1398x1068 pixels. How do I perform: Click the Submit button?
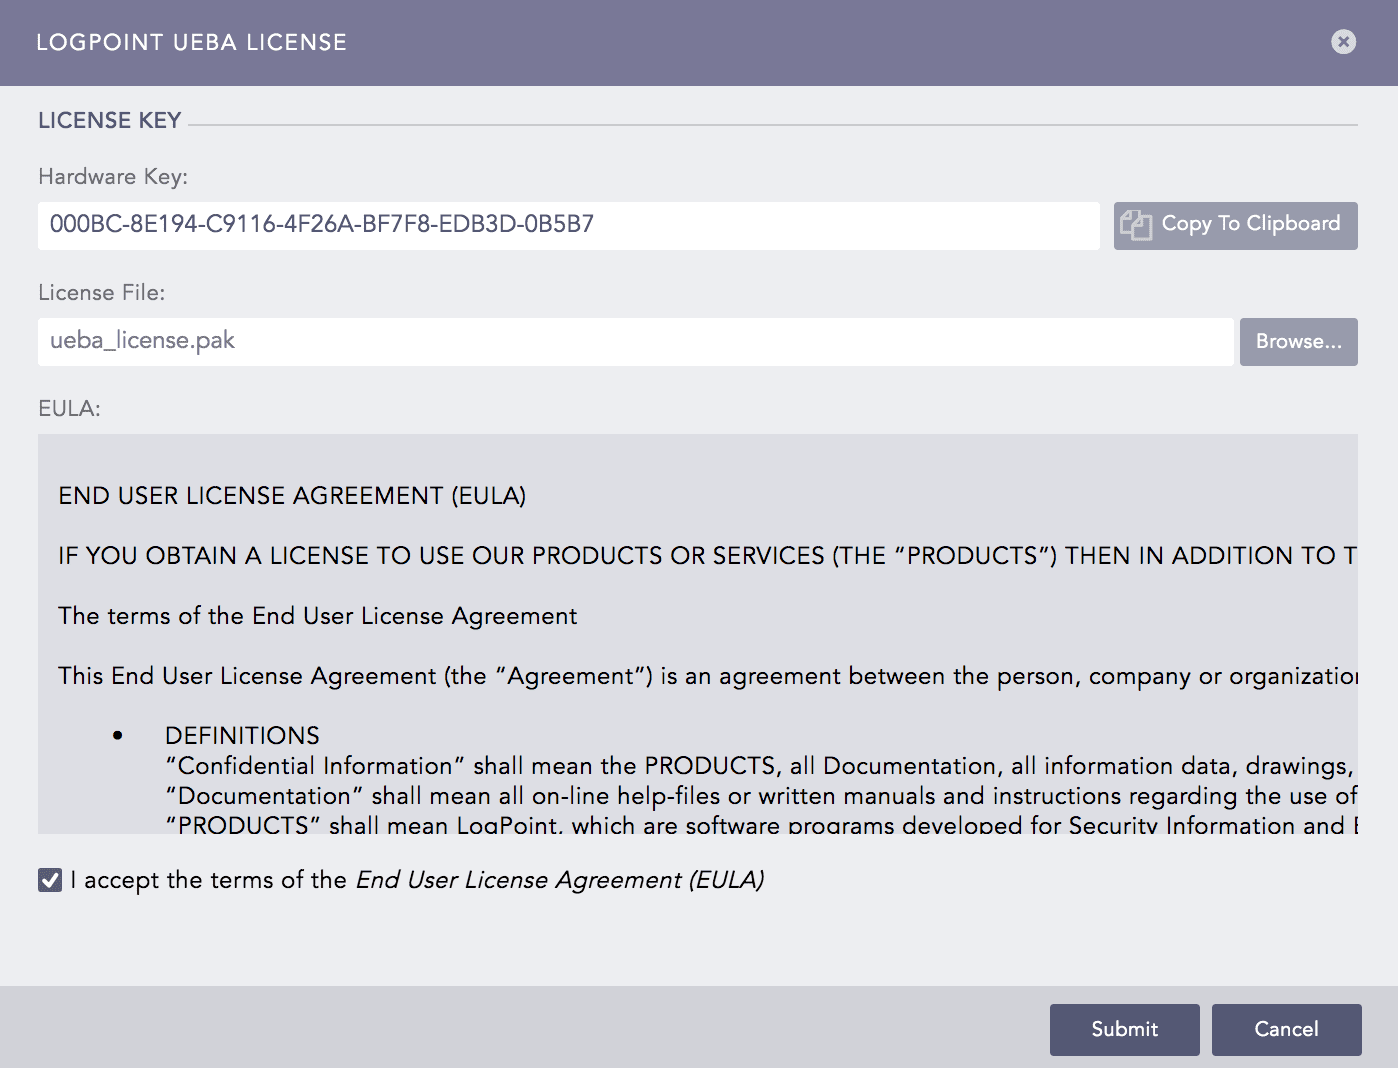[1124, 1029]
